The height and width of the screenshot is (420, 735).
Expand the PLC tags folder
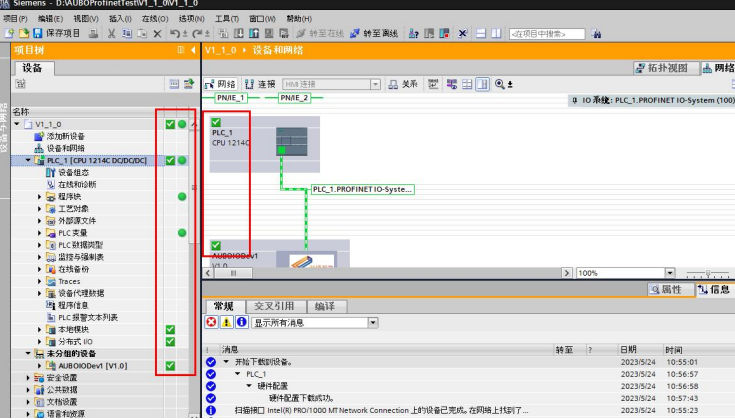click(x=39, y=233)
